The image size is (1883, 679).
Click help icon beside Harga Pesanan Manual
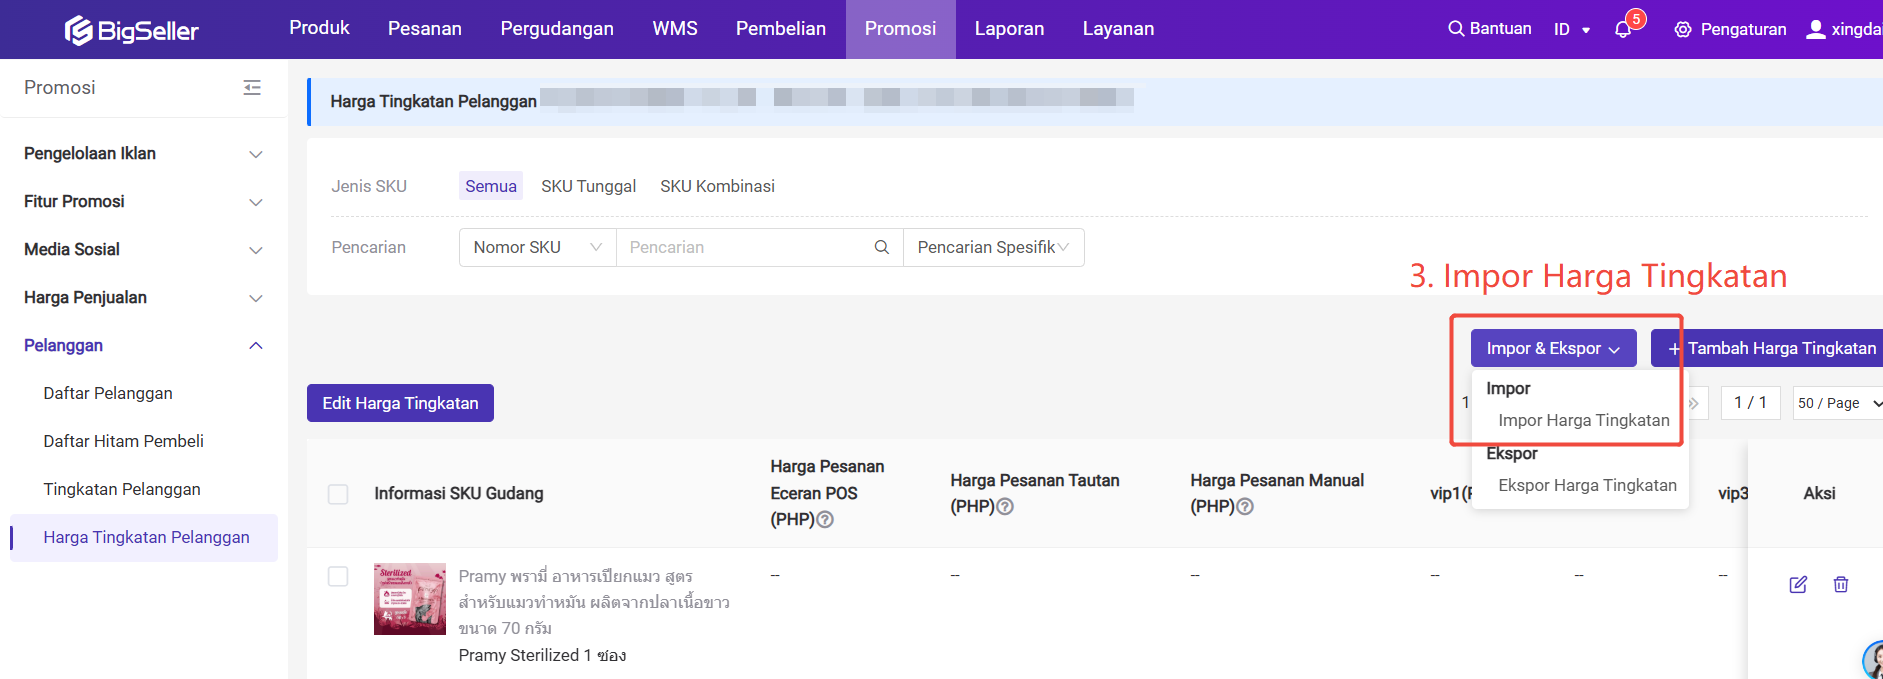pos(1245,507)
